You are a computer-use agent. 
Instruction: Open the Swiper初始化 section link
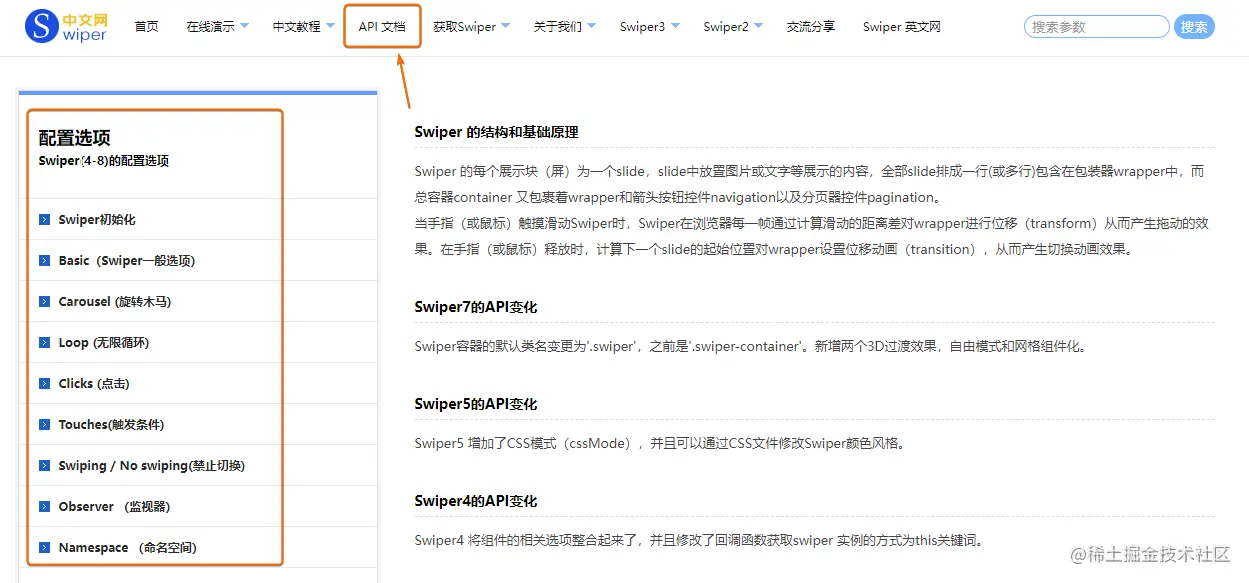[x=97, y=220]
